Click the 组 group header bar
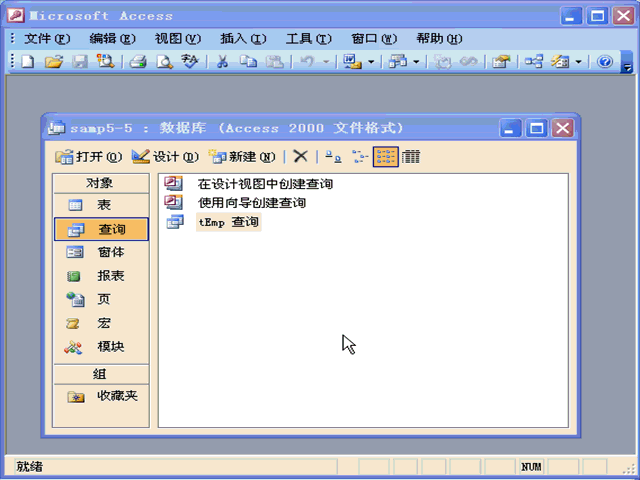Image resolution: width=640 pixels, height=480 pixels. click(101, 374)
